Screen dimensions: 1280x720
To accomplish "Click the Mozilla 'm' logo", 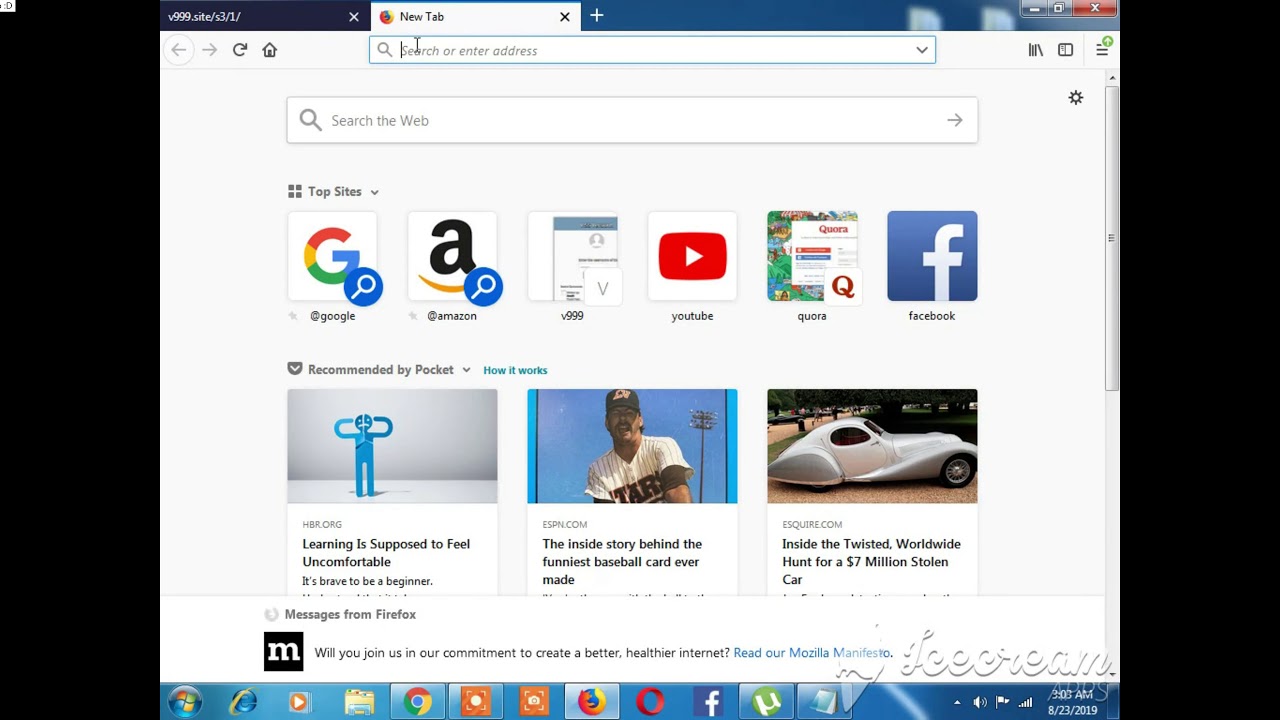I will (x=283, y=652).
